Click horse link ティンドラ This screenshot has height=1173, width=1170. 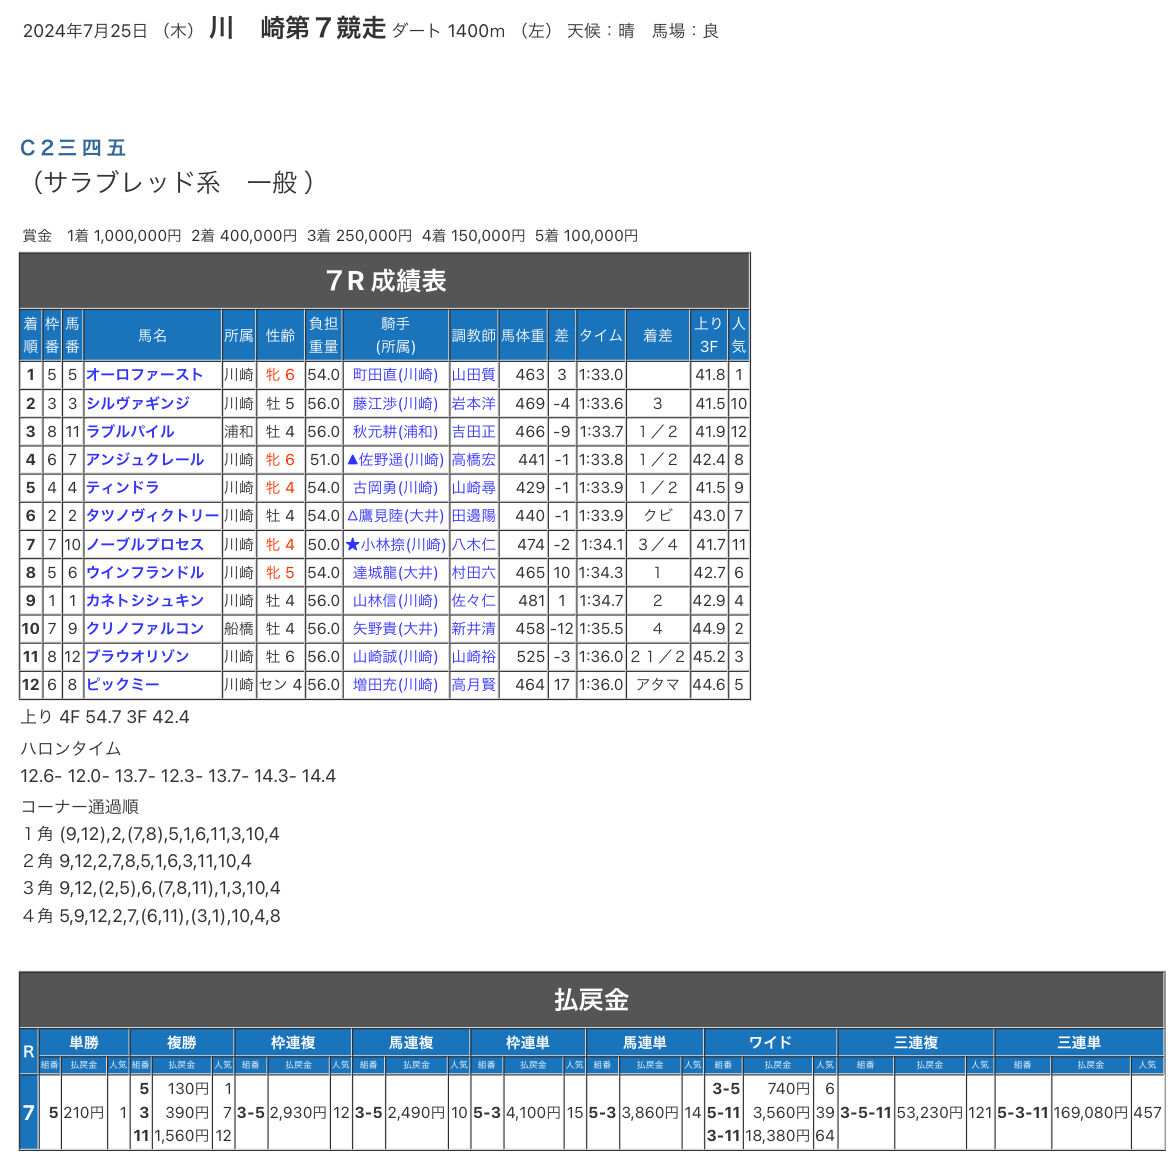123,488
